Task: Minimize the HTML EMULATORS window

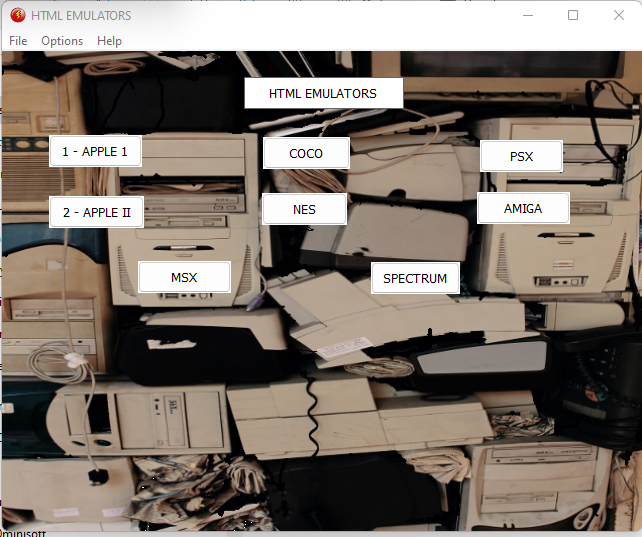Action: (528, 16)
